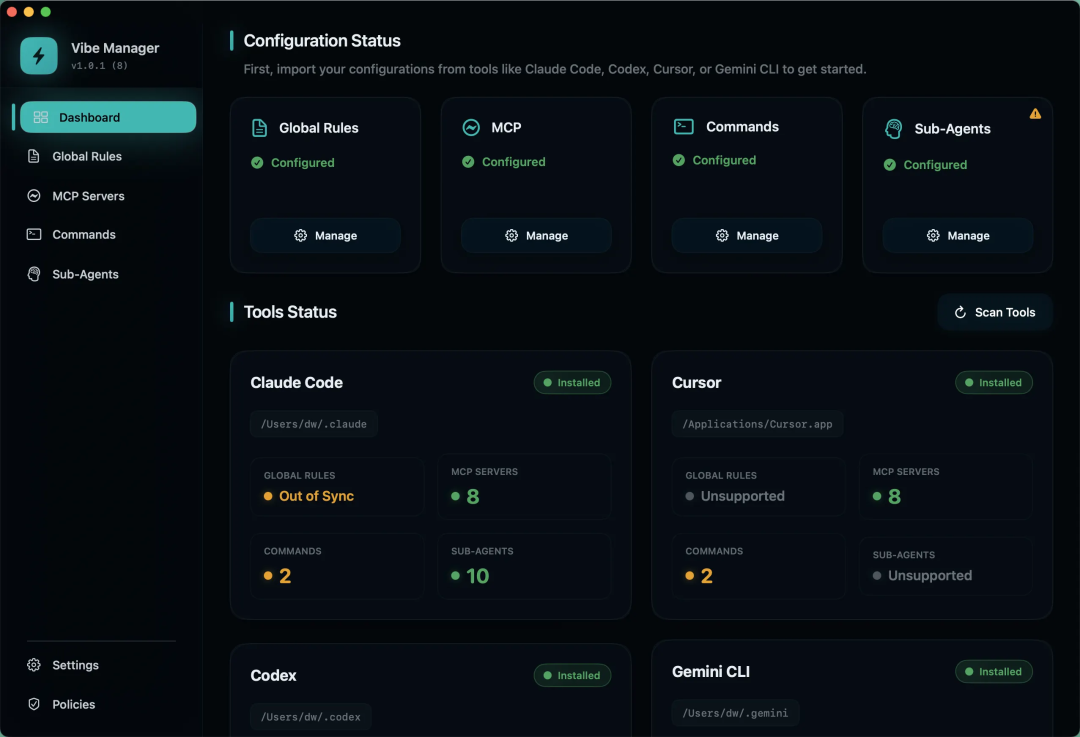This screenshot has width=1080, height=737.
Task: Click the Policies shield icon in sidebar
Action: (34, 704)
